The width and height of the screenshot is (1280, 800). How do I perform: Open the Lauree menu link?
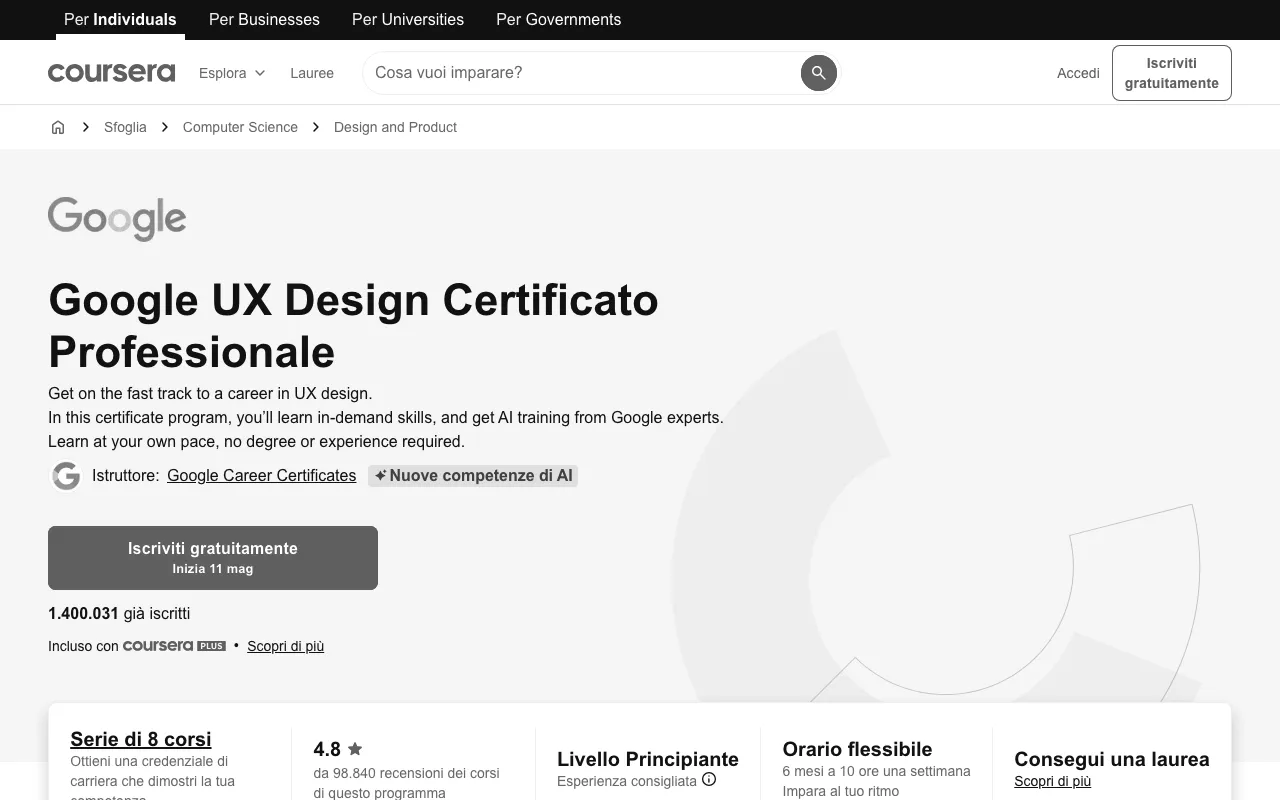pyautogui.click(x=312, y=73)
